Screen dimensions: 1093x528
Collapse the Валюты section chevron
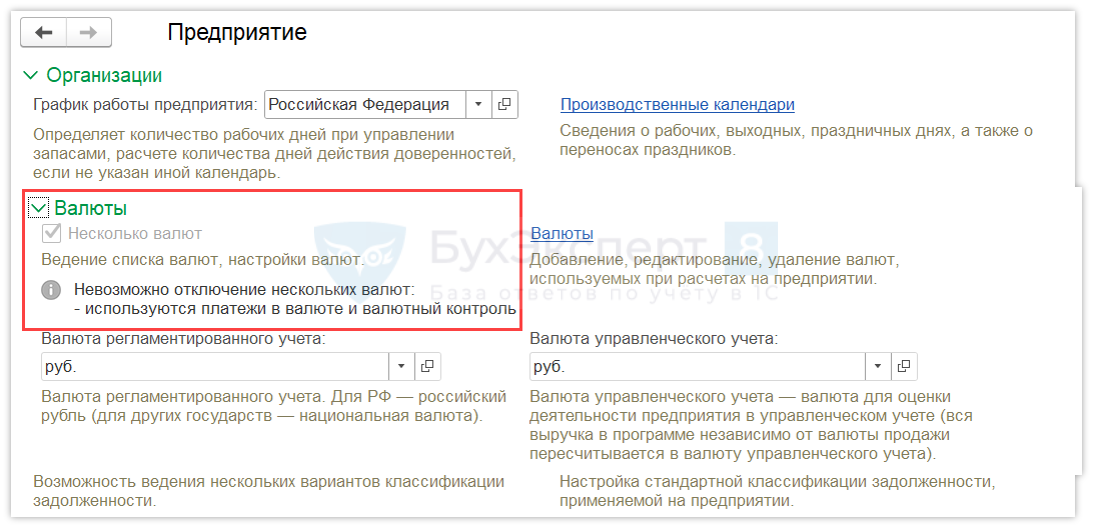pyautogui.click(x=39, y=208)
